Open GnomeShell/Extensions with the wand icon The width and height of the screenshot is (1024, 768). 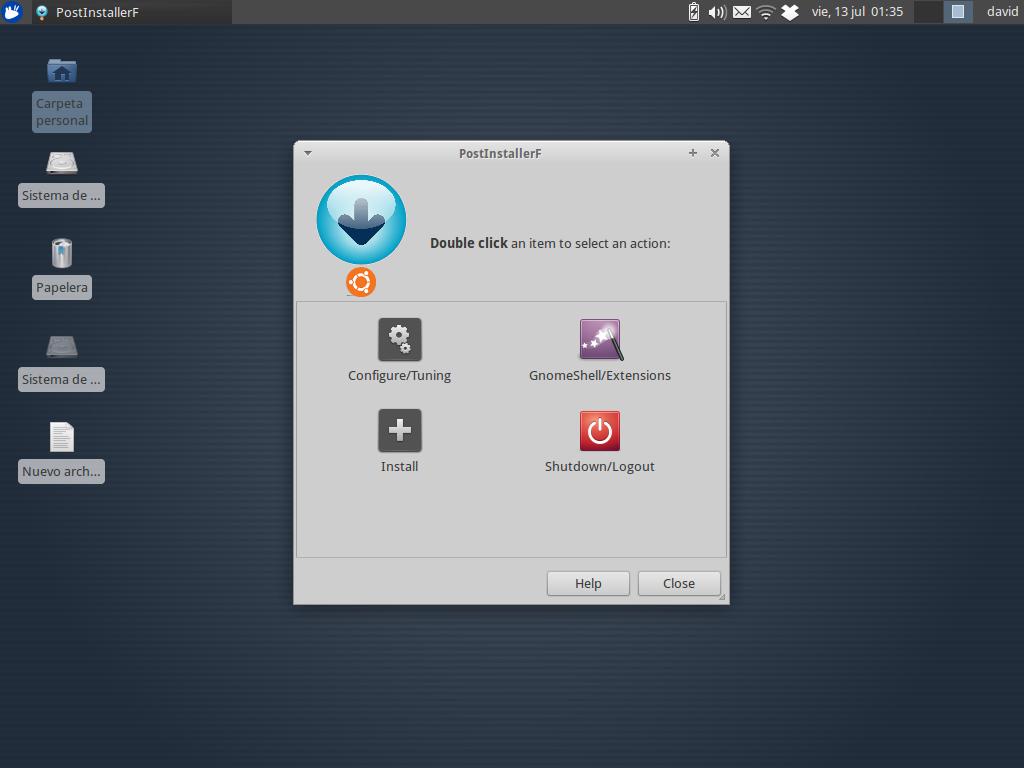(x=599, y=339)
